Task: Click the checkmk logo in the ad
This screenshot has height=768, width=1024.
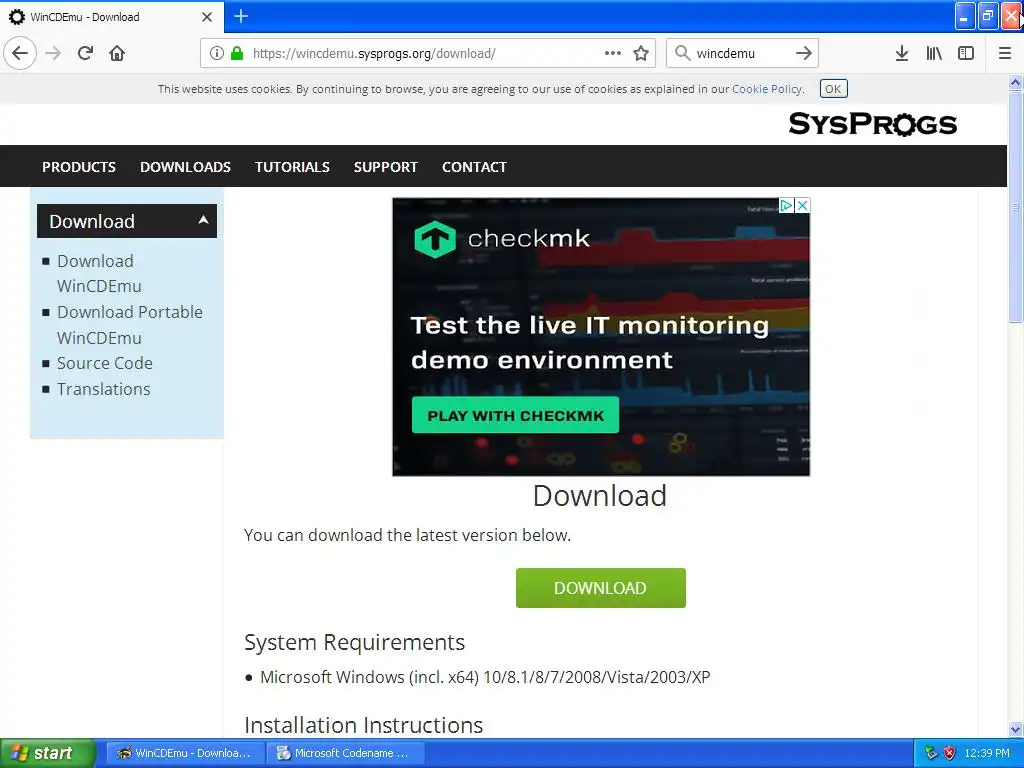Action: (502, 238)
